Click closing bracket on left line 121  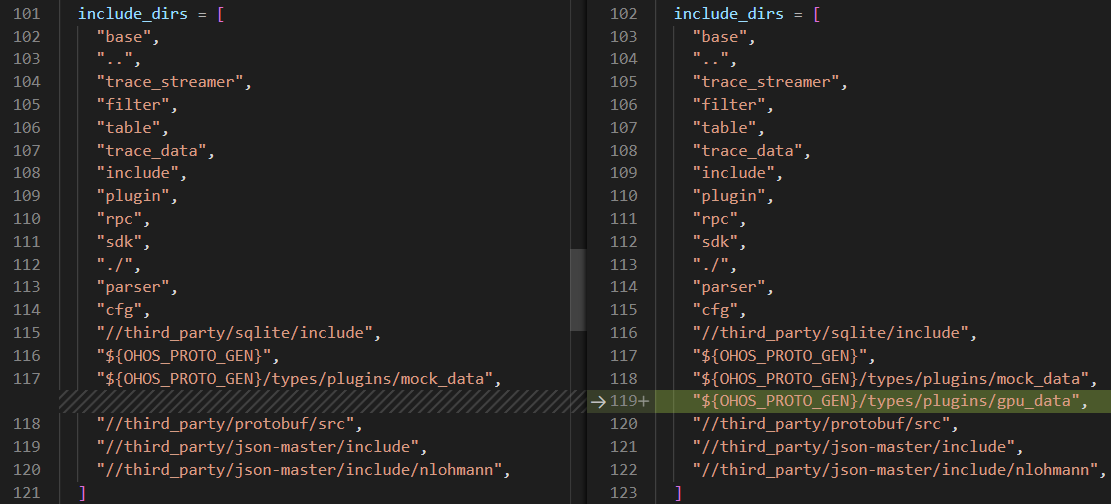pyautogui.click(x=82, y=493)
